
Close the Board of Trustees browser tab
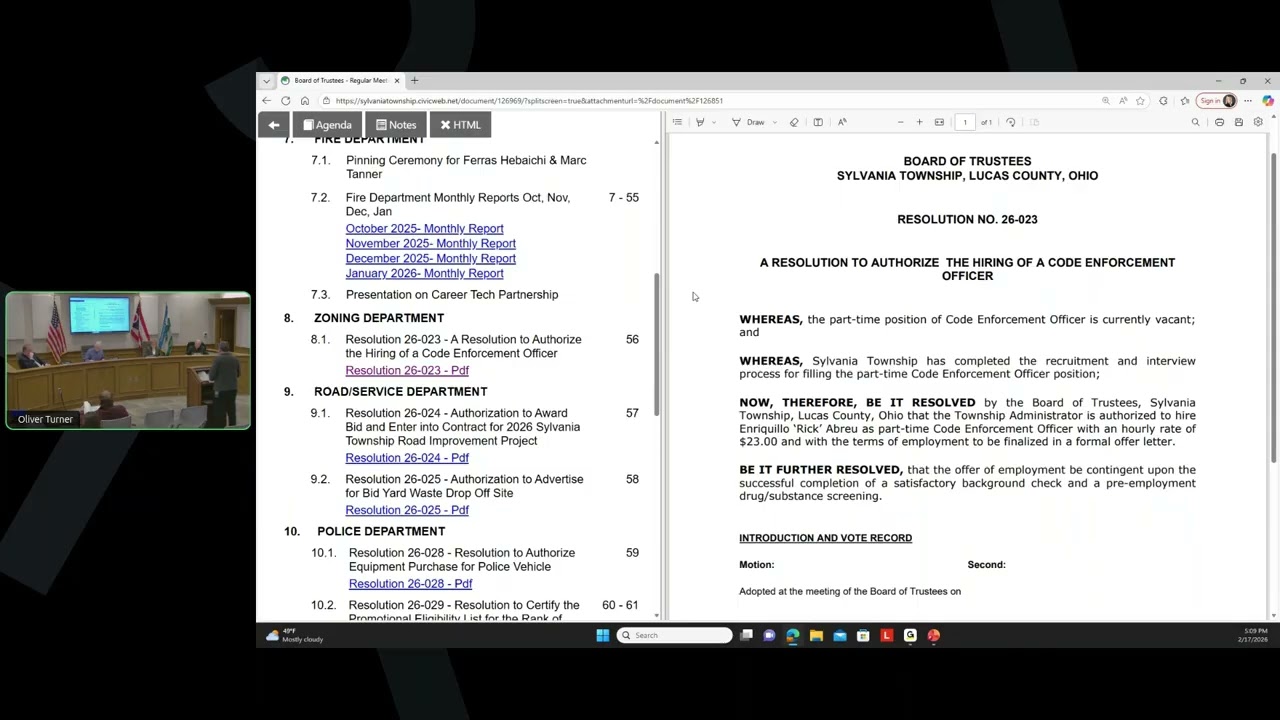click(397, 81)
